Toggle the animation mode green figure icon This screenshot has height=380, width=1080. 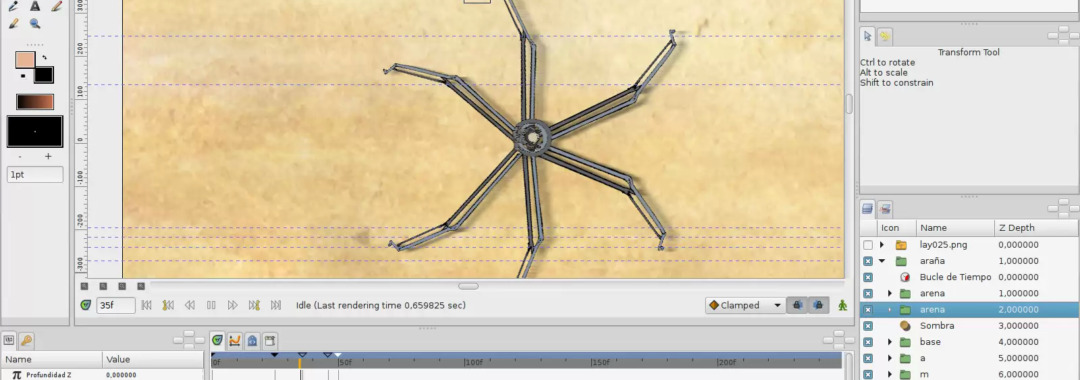coord(842,305)
